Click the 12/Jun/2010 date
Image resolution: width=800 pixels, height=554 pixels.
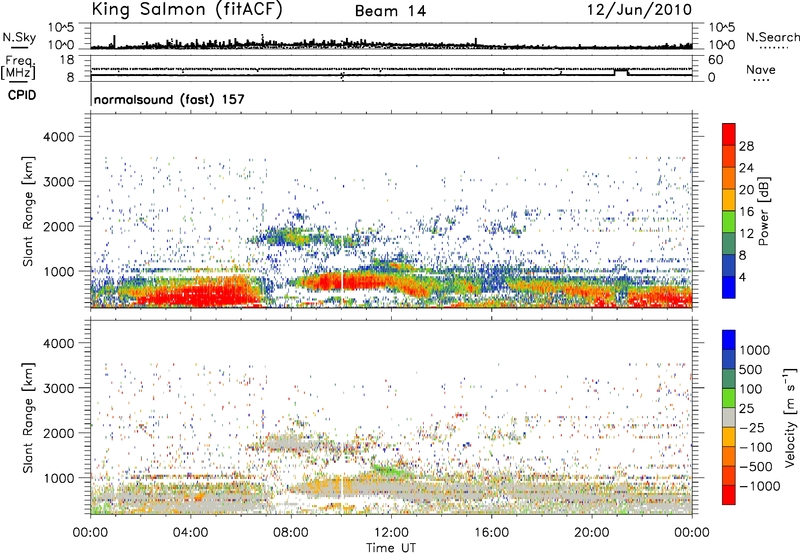point(639,9)
